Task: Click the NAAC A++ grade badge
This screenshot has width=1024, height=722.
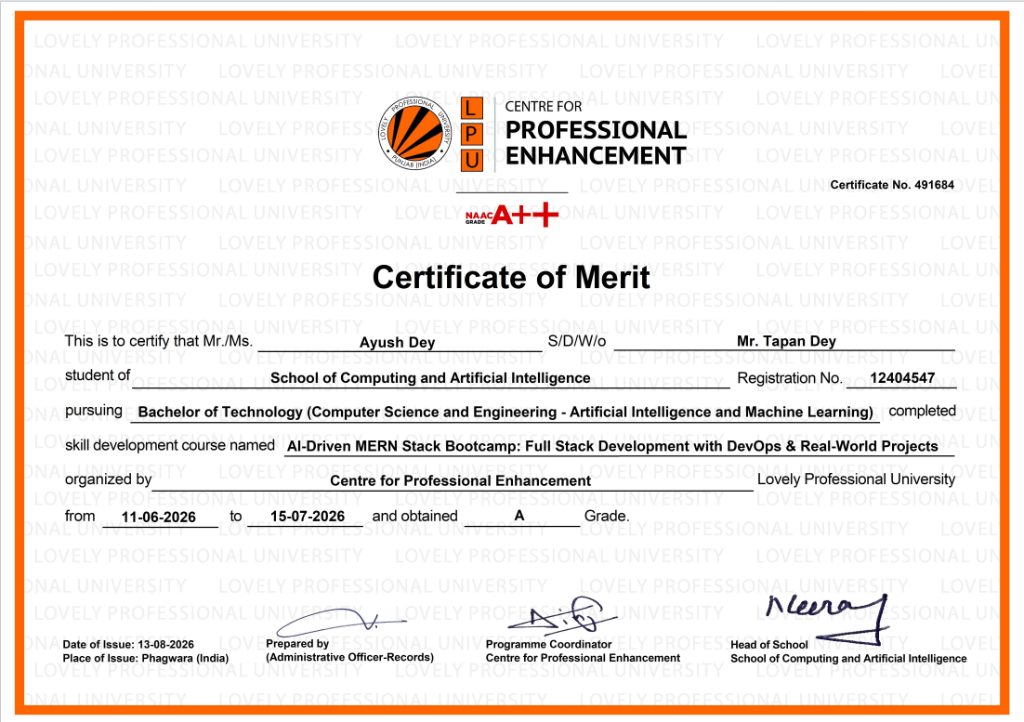Action: [x=512, y=214]
